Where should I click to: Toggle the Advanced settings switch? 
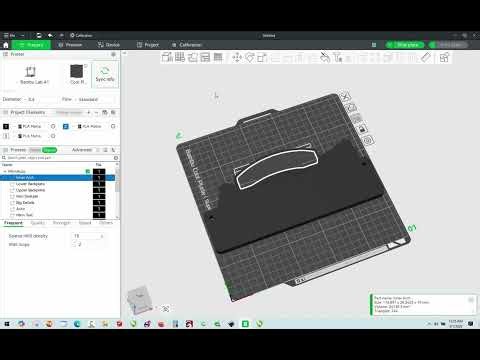pyautogui.click(x=98, y=150)
